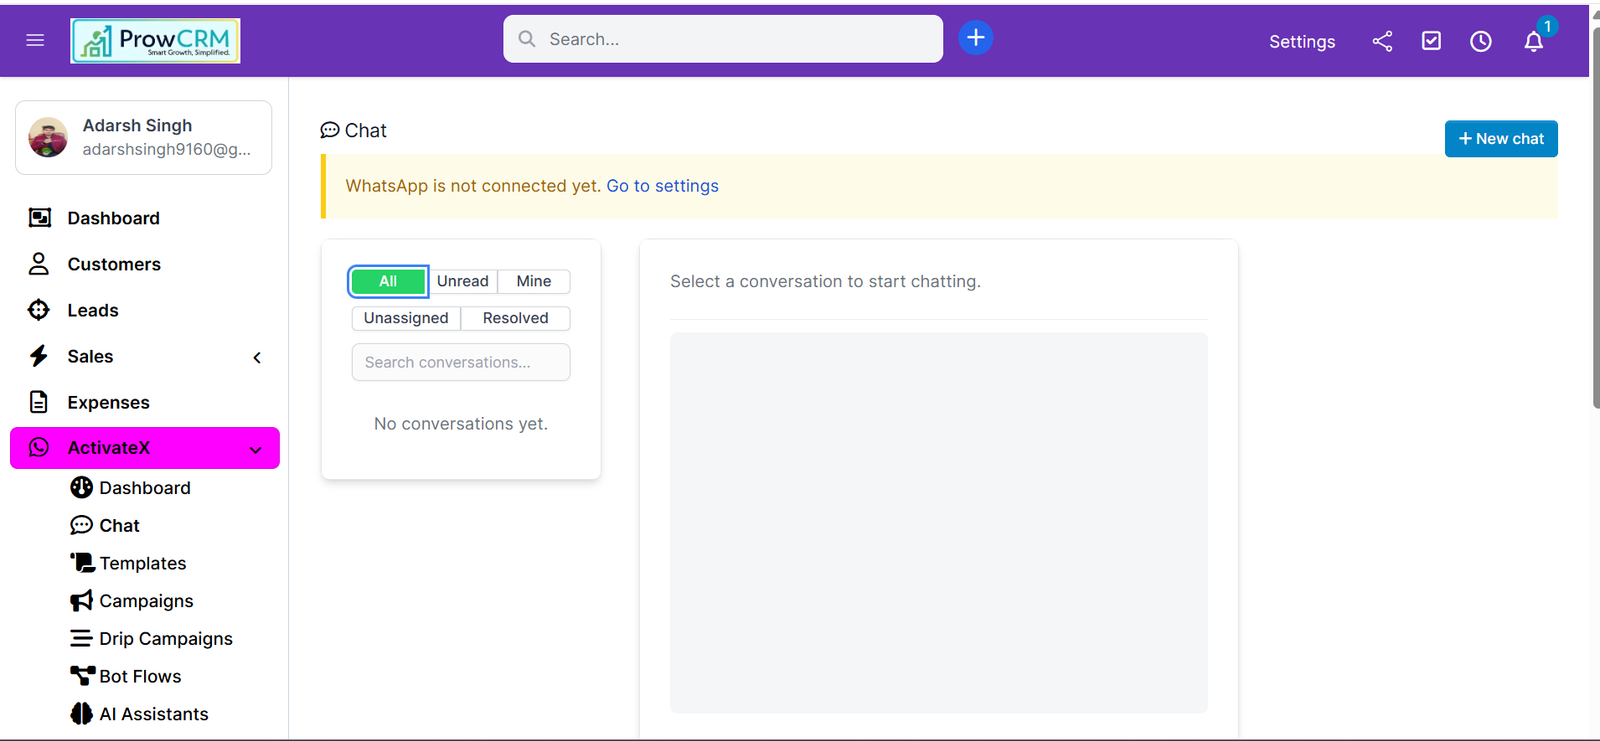The image size is (1600, 741).
Task: Click the blue plus quick-add button
Action: tap(976, 38)
